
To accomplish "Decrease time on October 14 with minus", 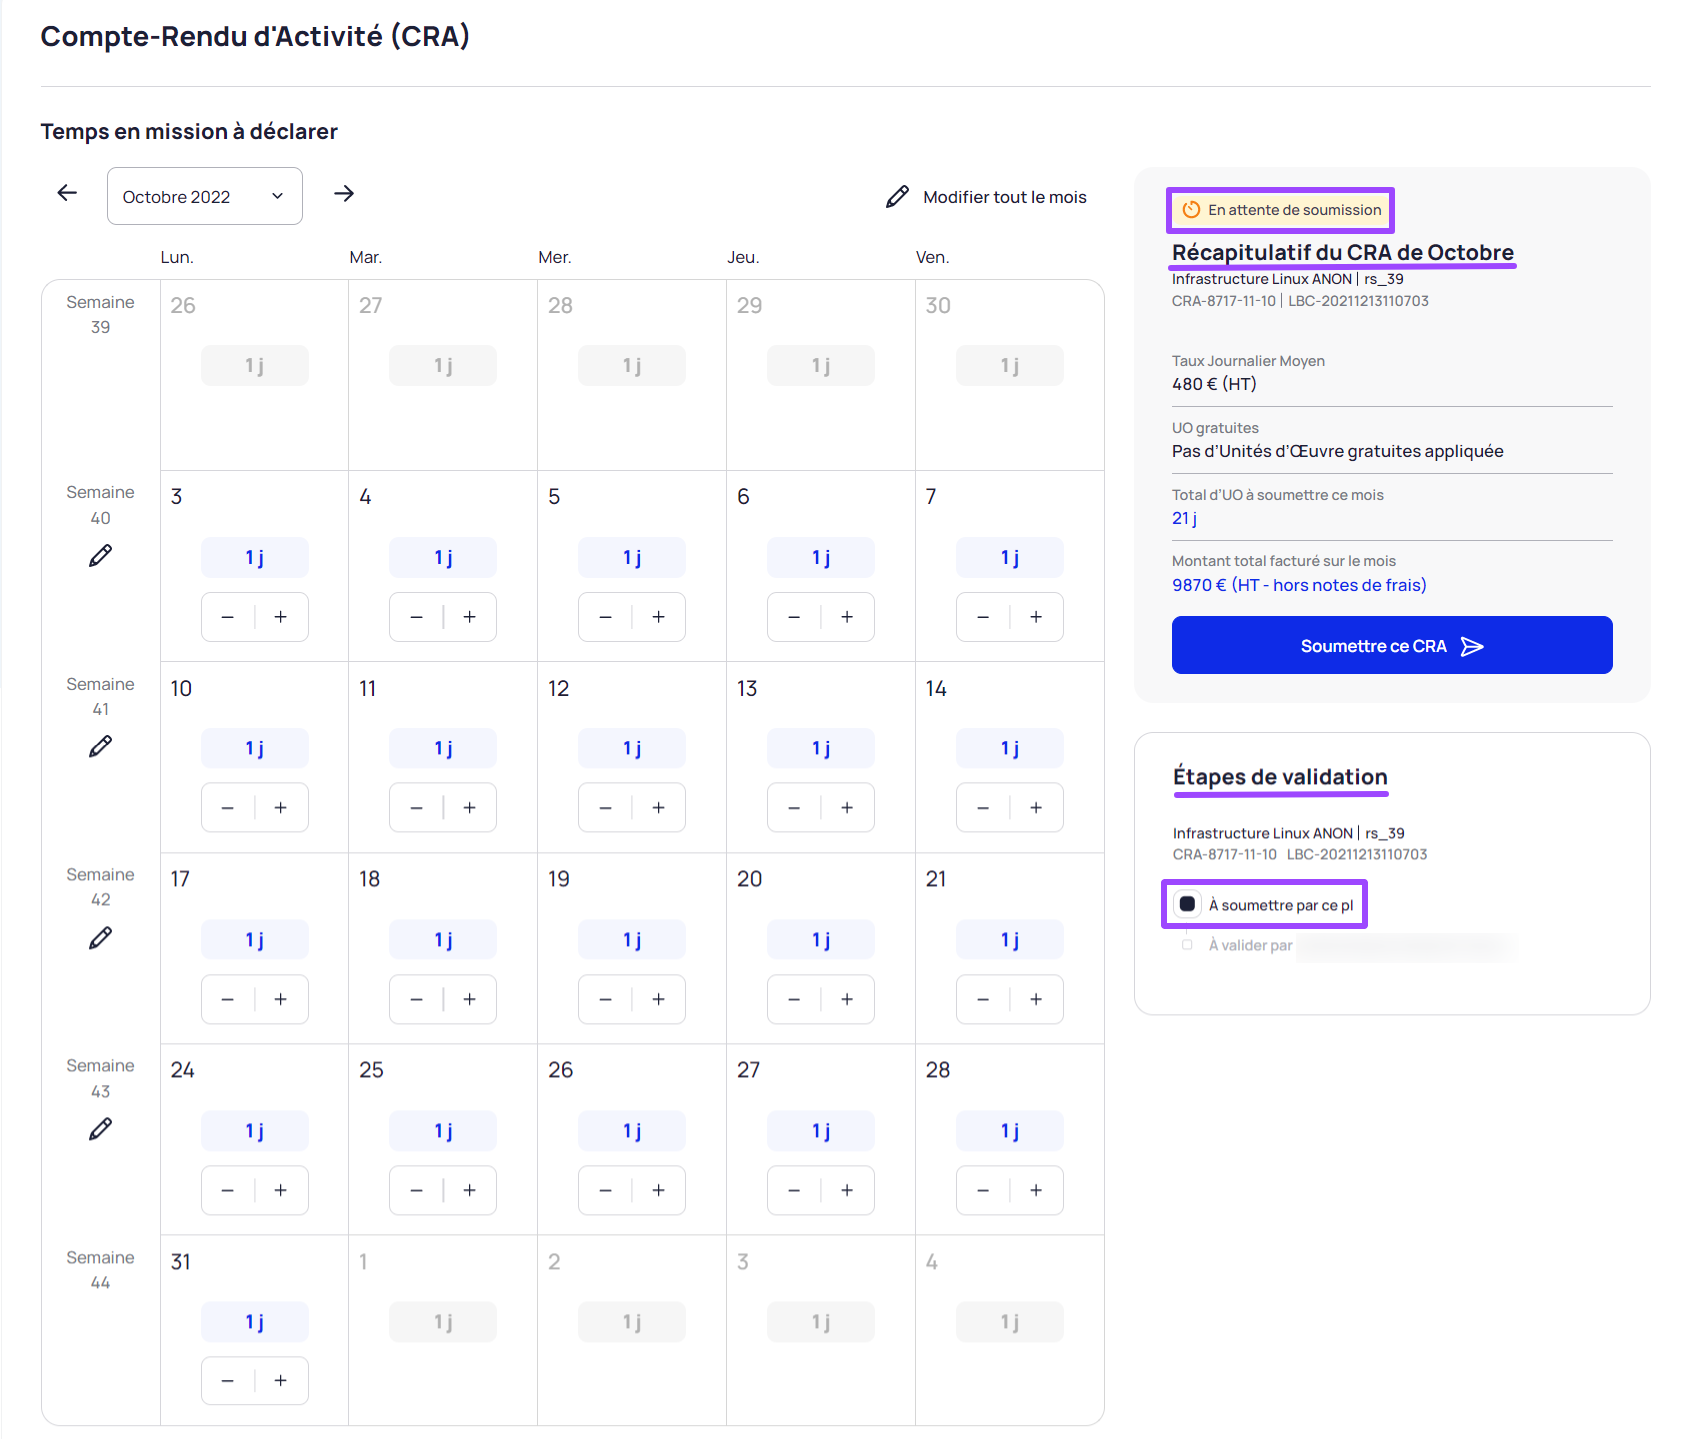I will 983,808.
